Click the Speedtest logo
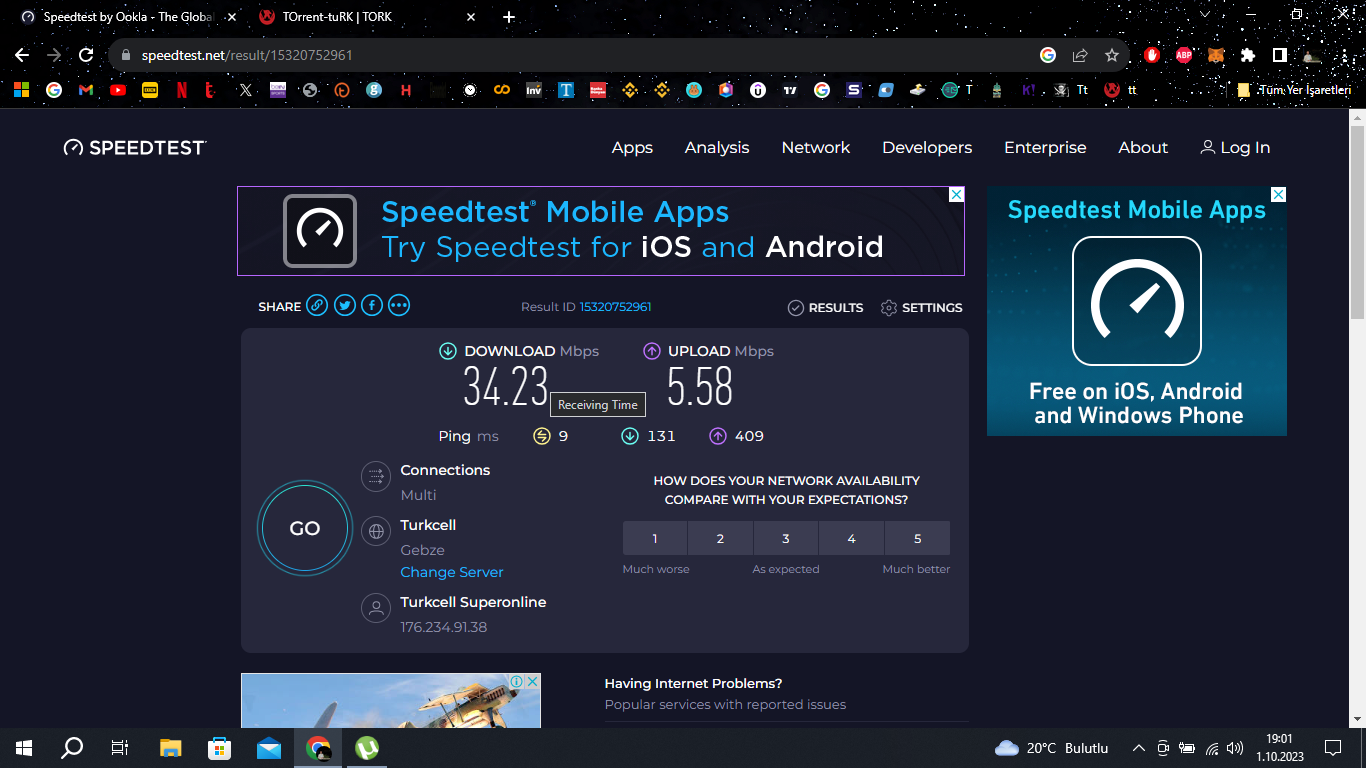This screenshot has width=1366, height=768. click(135, 147)
